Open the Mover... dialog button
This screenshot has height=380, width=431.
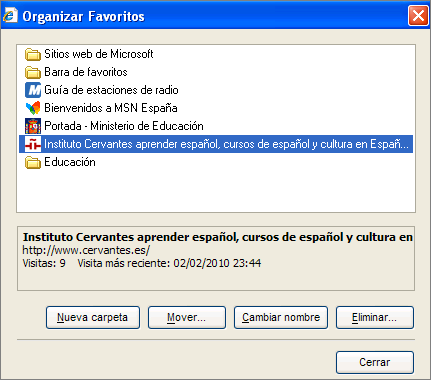point(187,317)
